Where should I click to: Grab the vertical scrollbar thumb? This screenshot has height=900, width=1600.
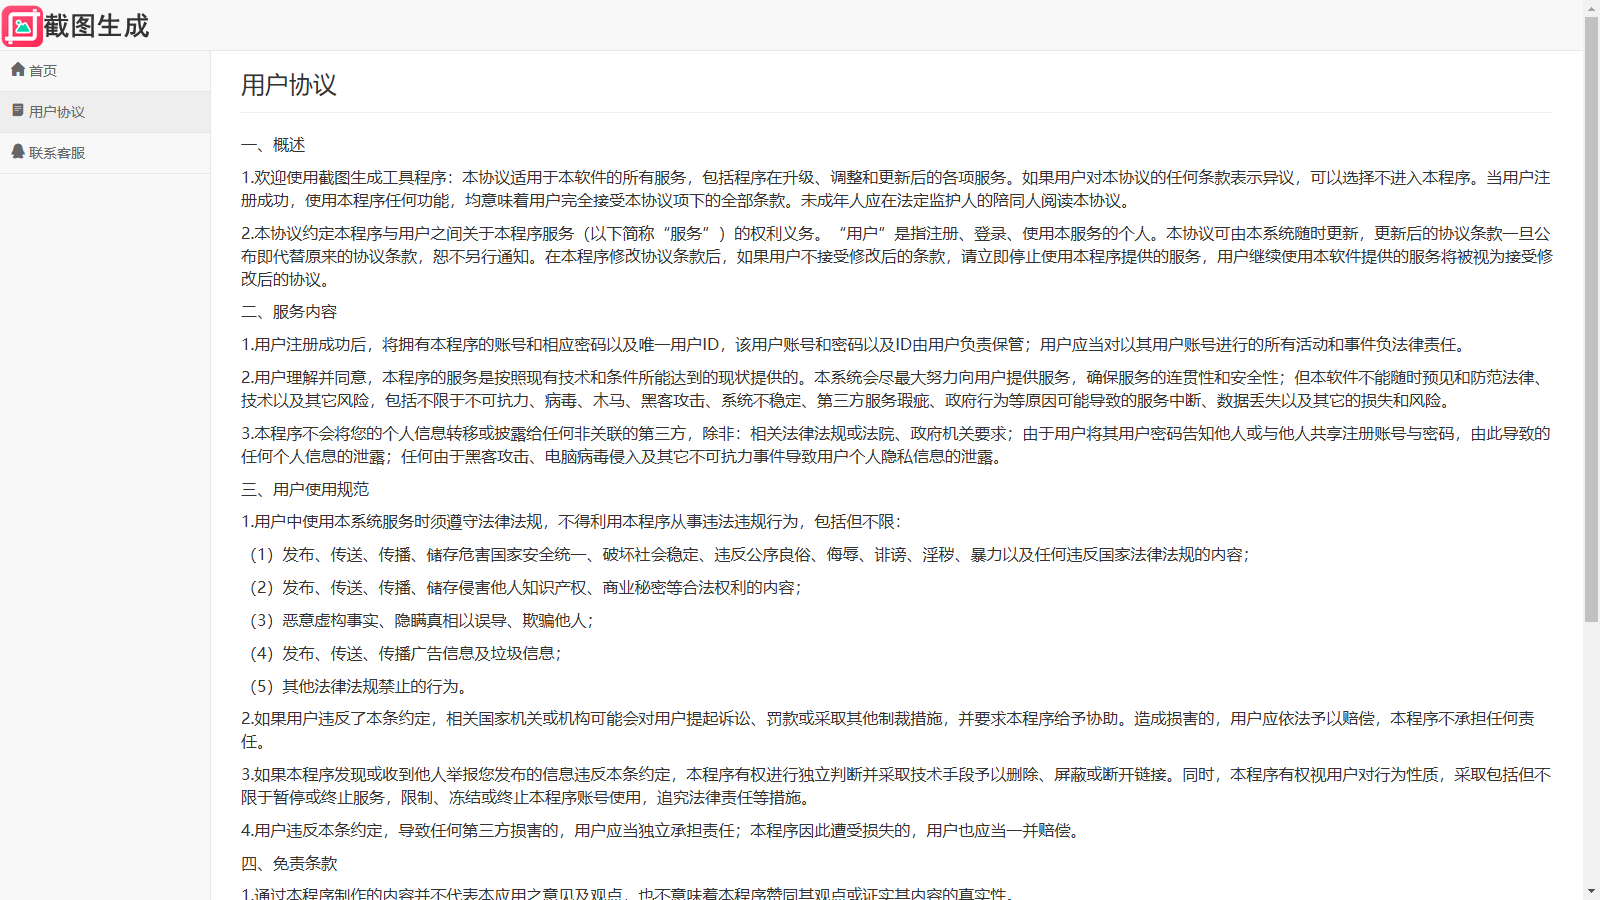(x=1591, y=320)
